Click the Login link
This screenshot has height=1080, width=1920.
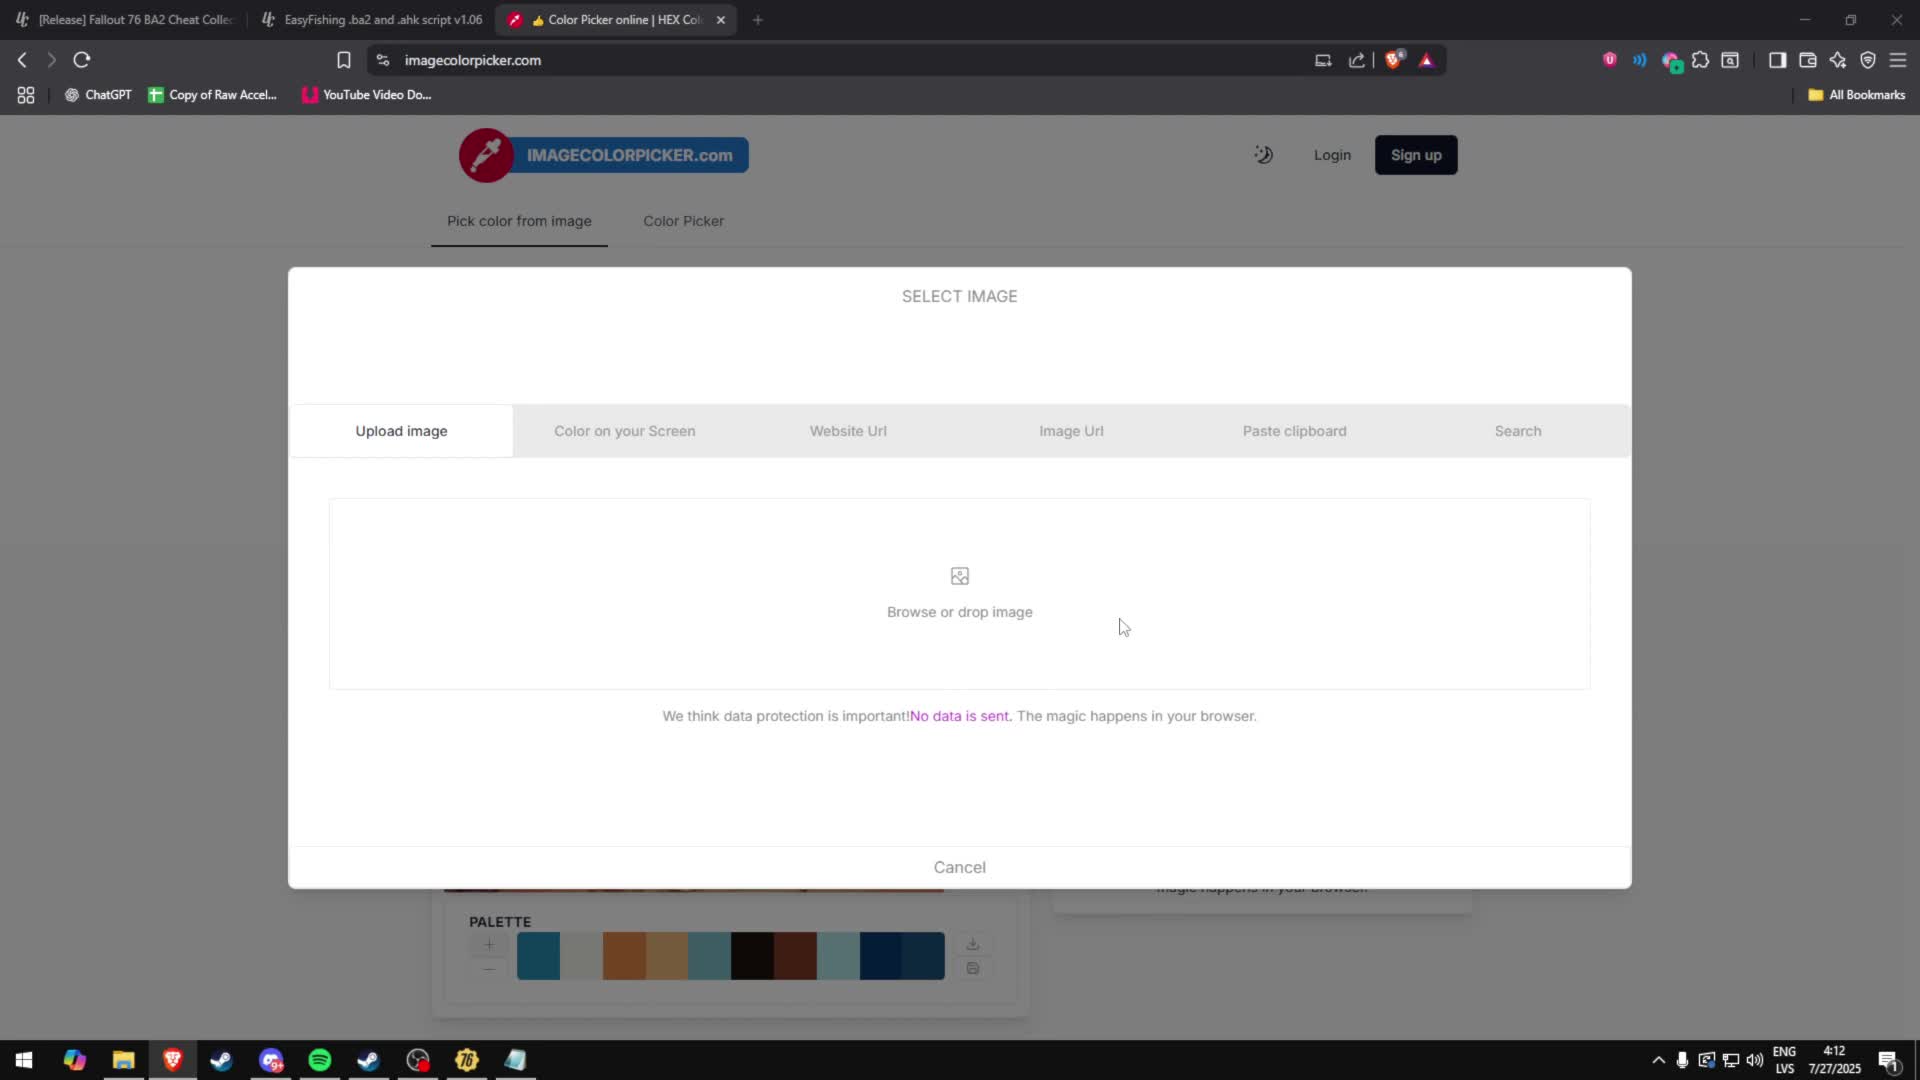click(1332, 155)
